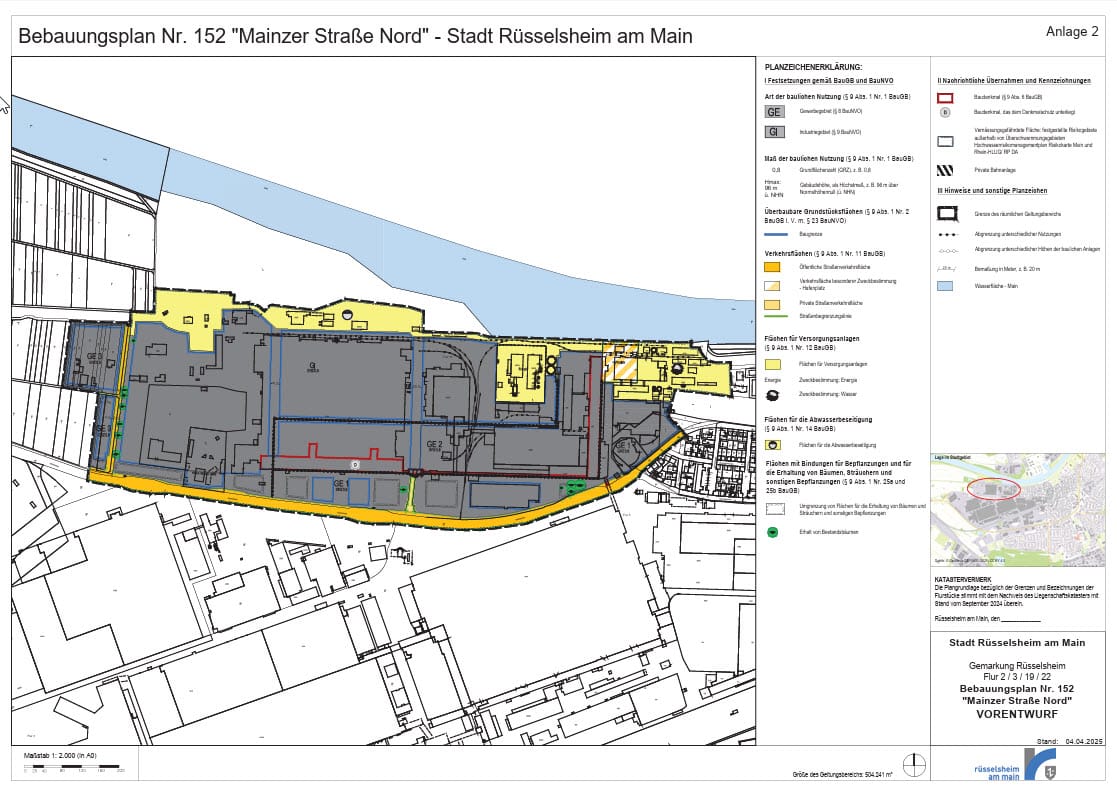Click the red Baudenkmal outline symbol
Image resolution: width=1117 pixels, height=790 pixels.
[x=945, y=98]
